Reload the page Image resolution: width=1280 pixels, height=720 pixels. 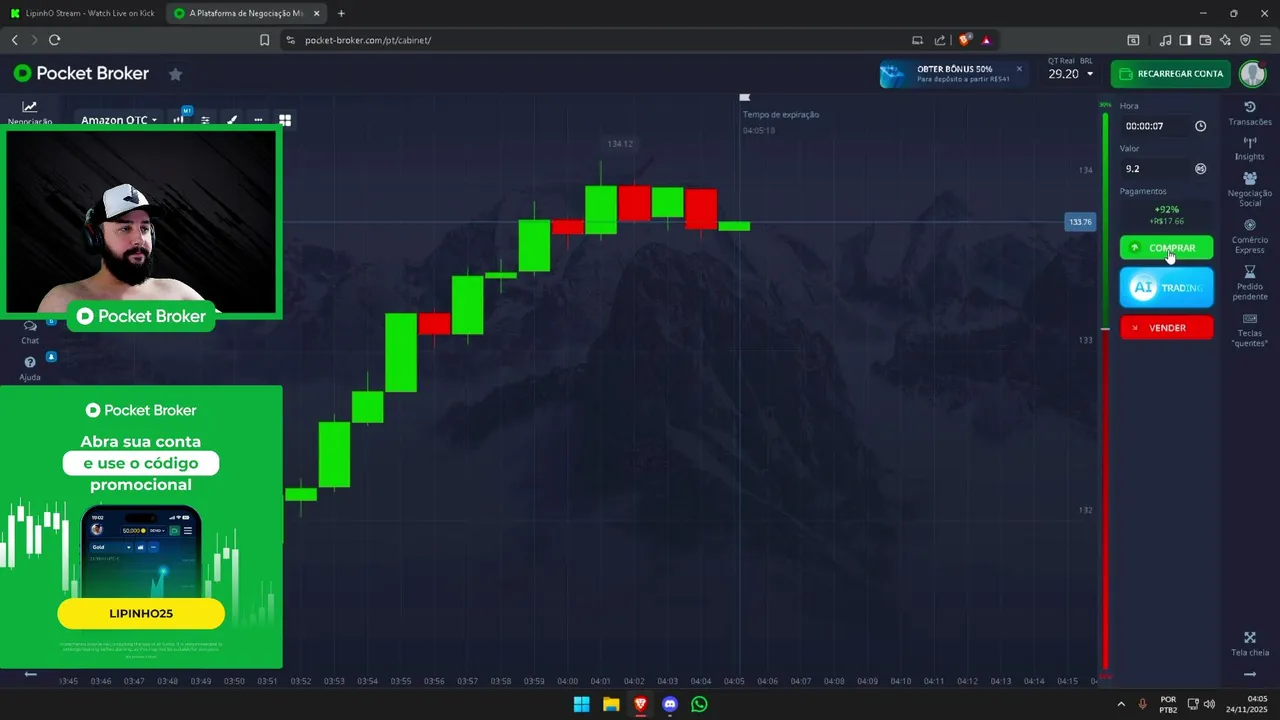click(54, 40)
